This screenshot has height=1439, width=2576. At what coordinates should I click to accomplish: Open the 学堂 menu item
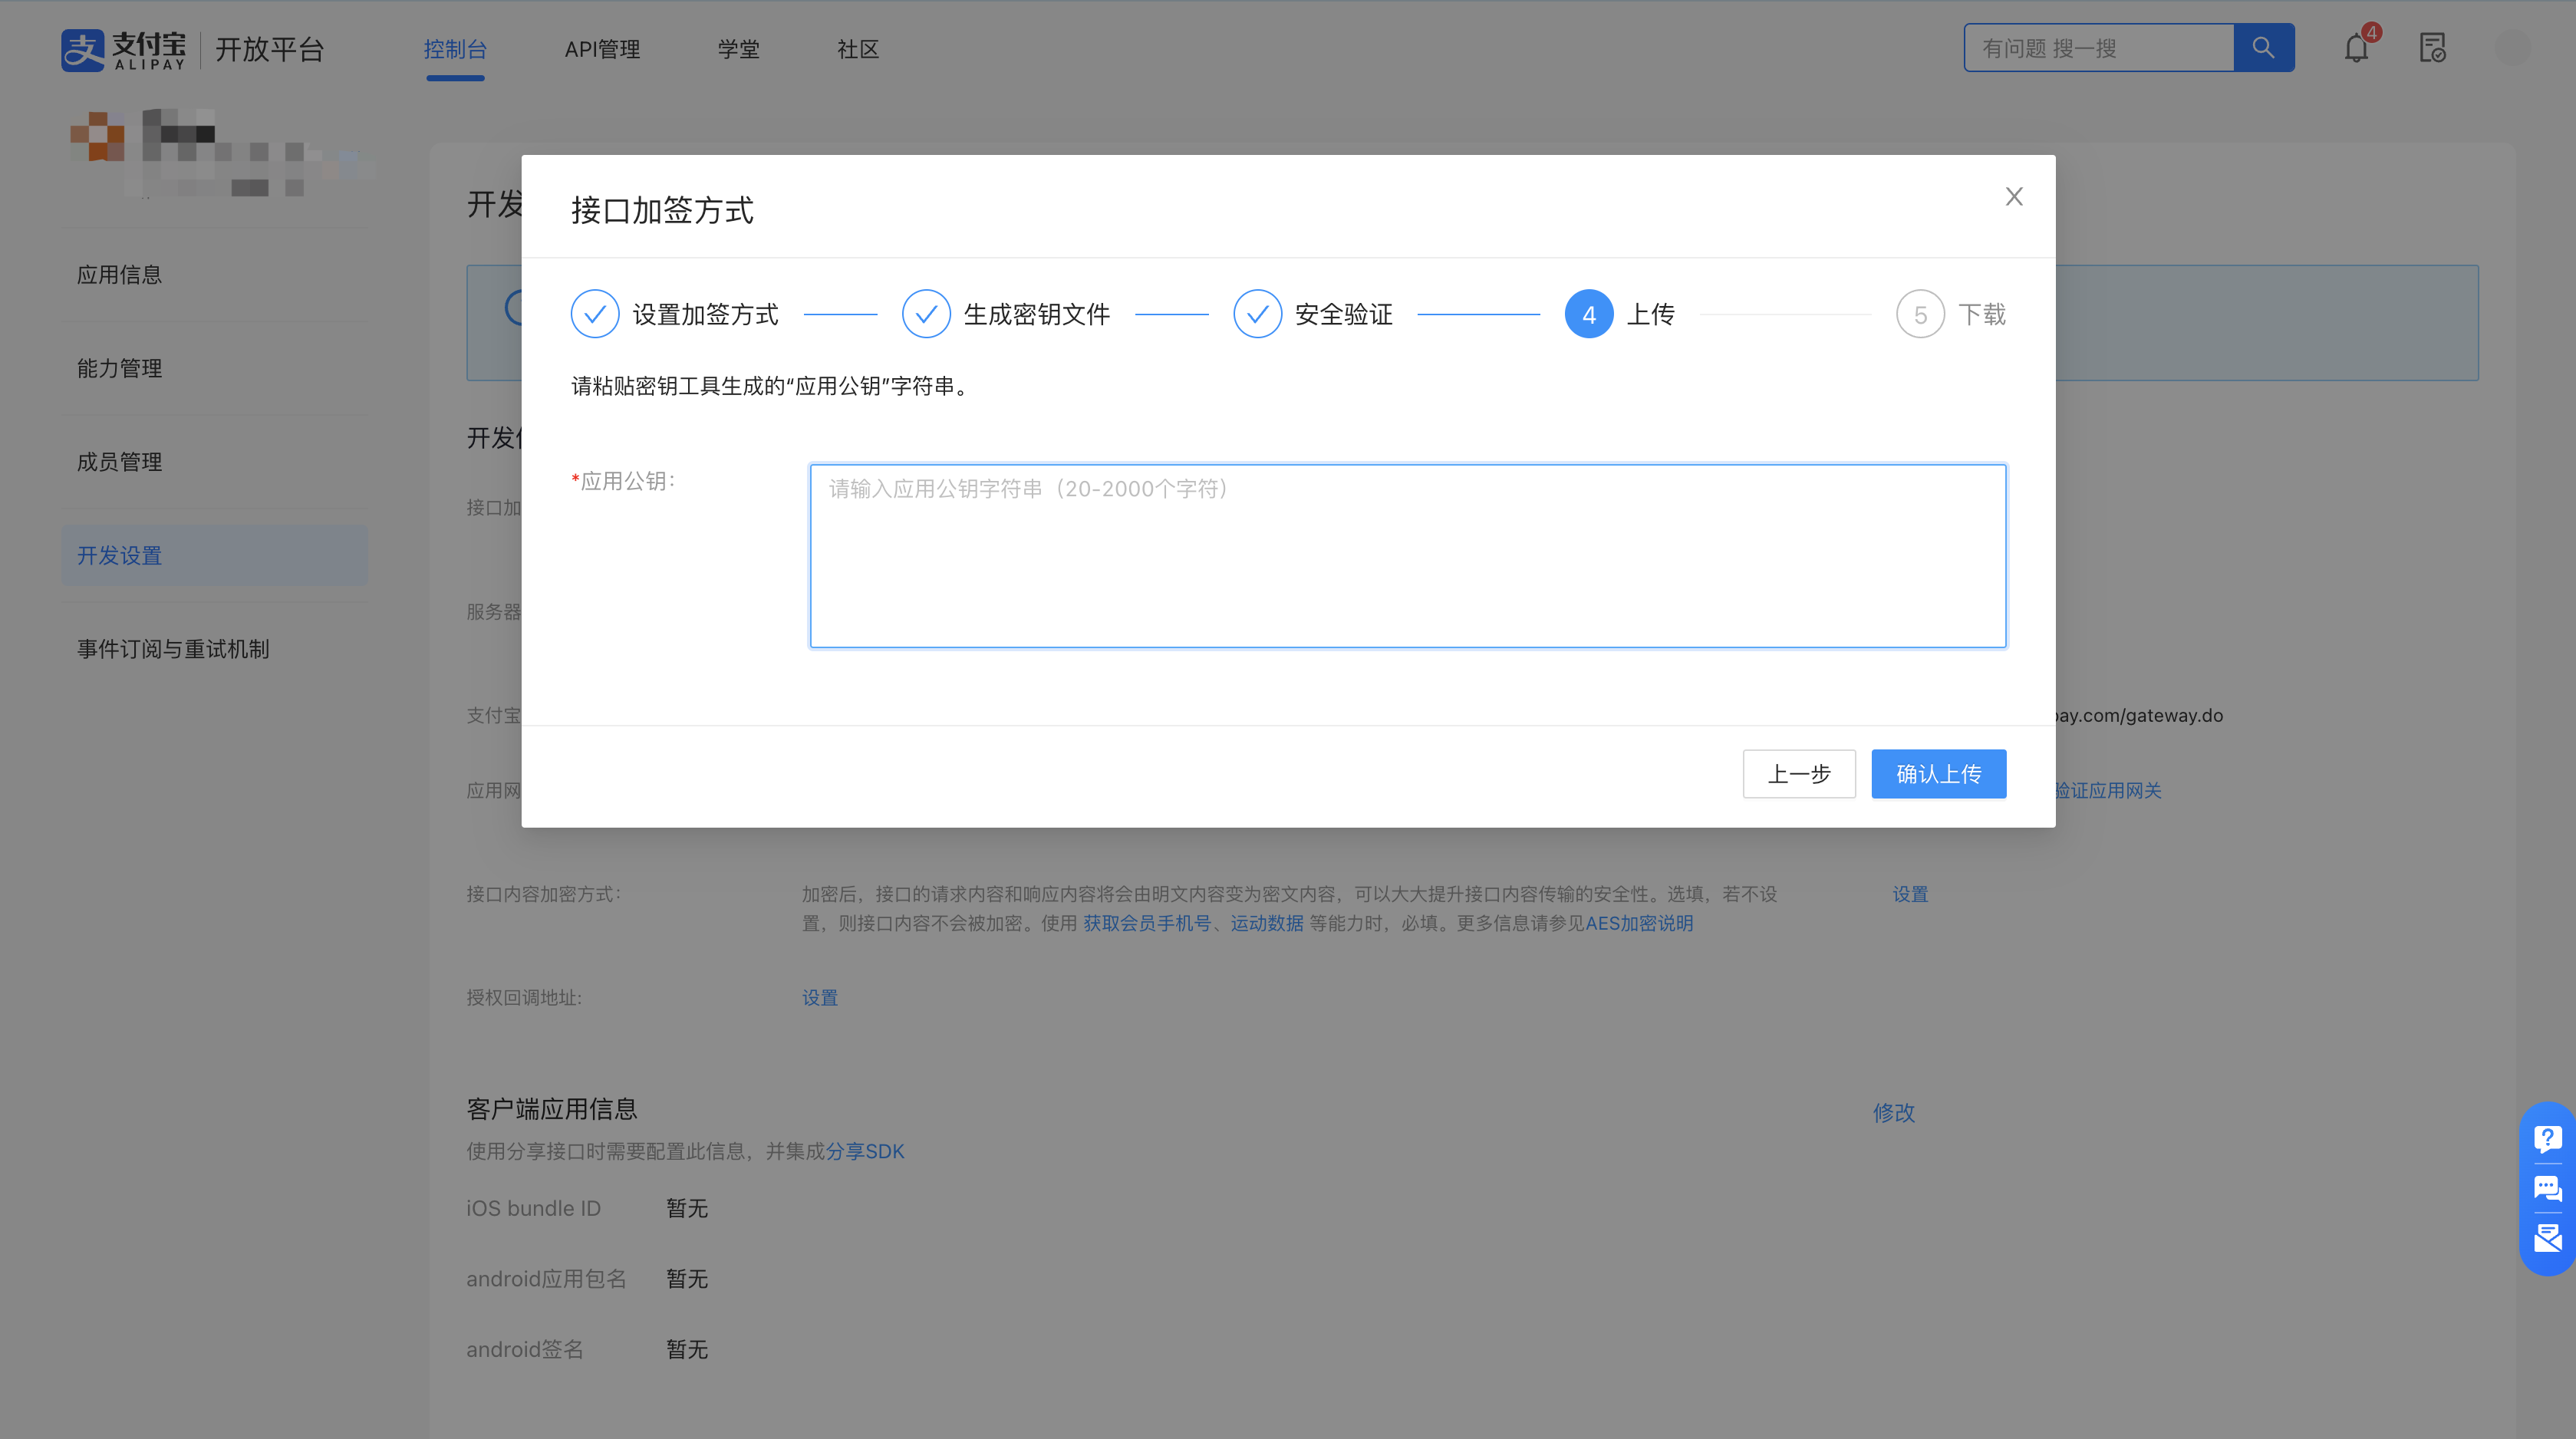tap(739, 49)
